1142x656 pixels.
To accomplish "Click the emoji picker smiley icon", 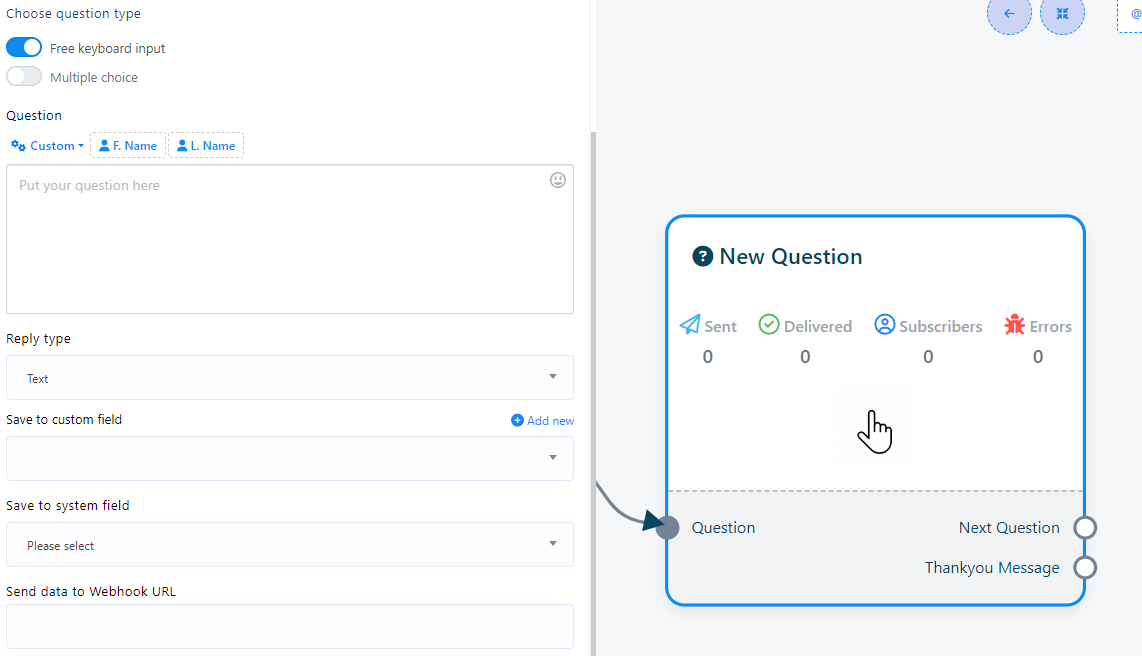I will (558, 180).
